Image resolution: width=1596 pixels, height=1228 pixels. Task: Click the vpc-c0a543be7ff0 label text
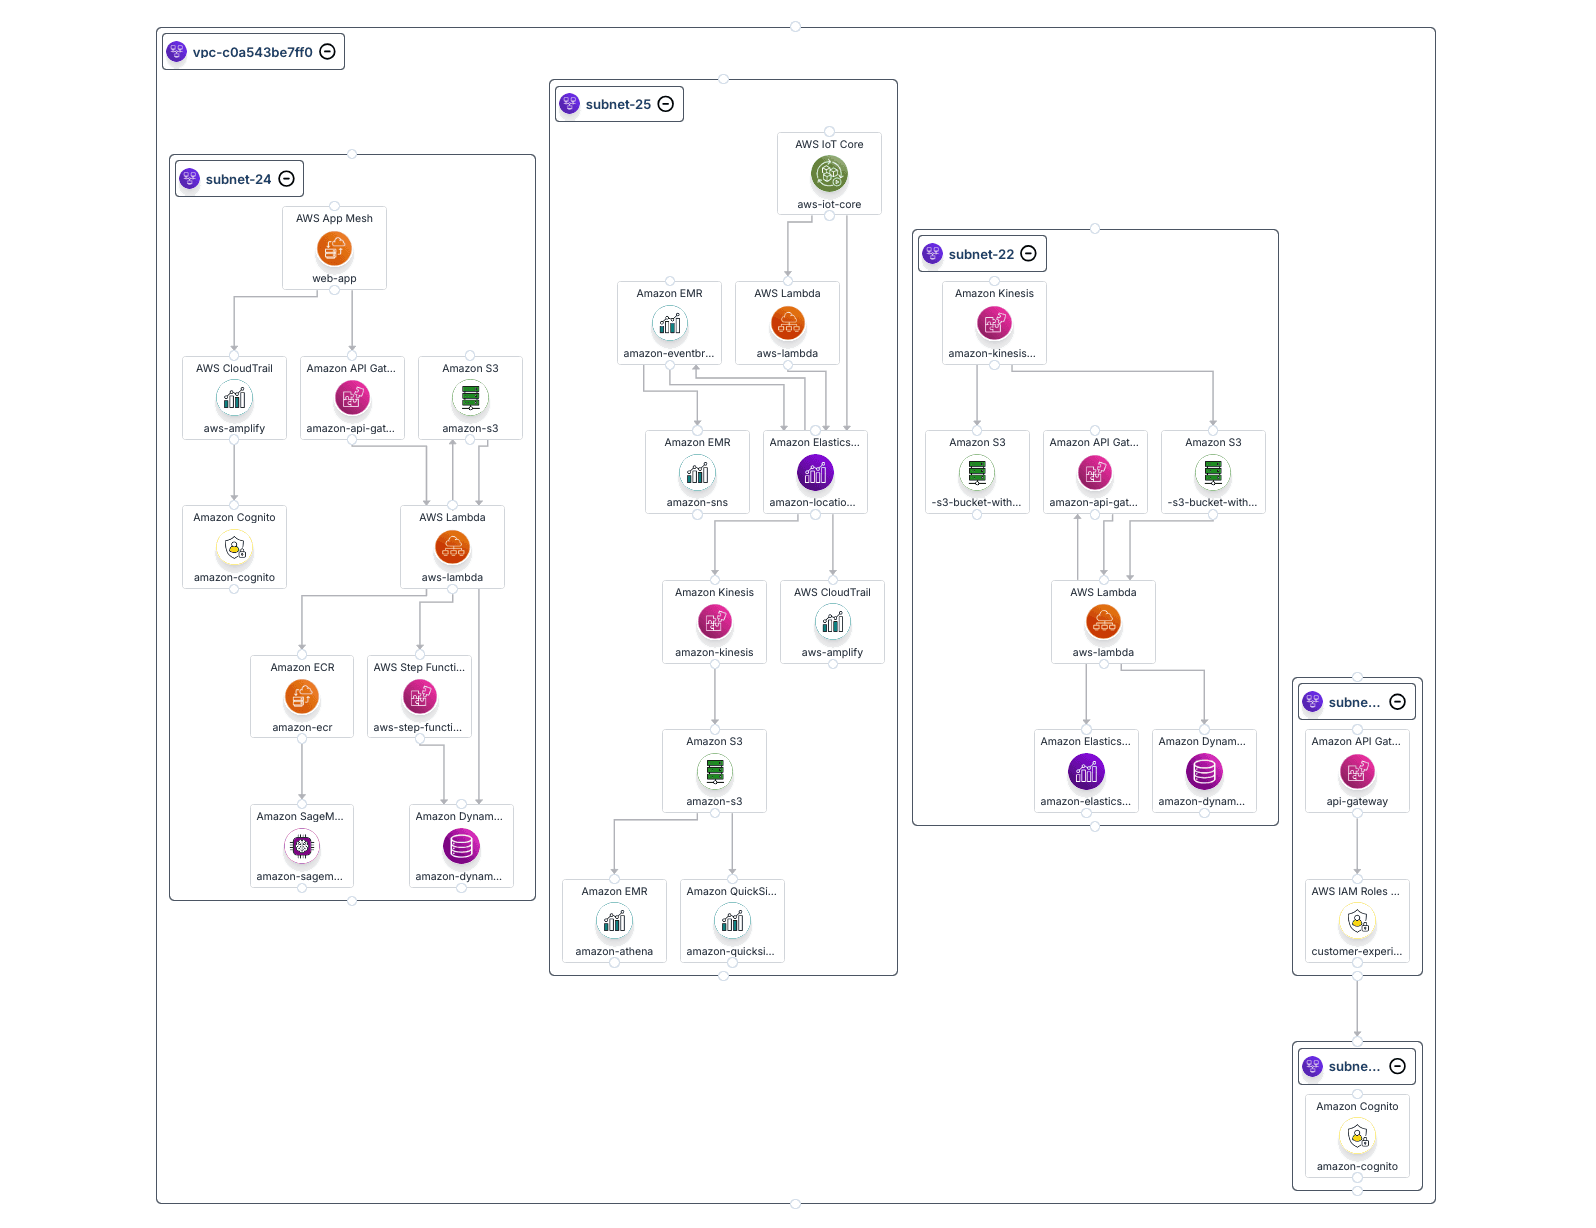(253, 52)
